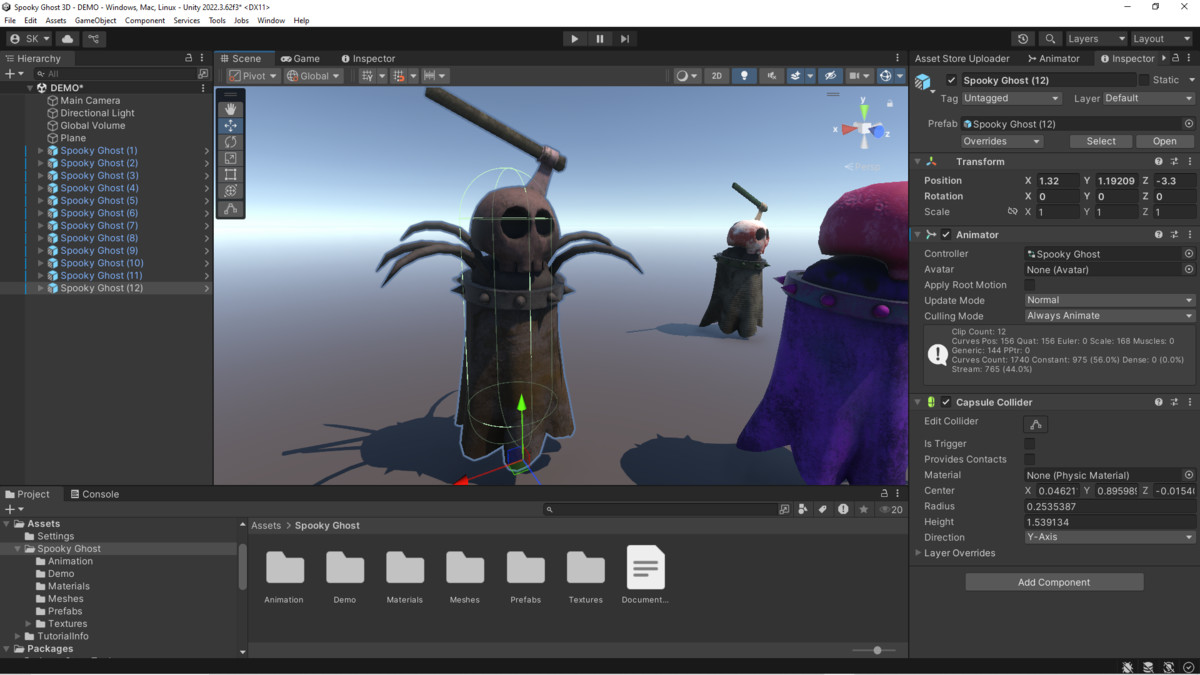Image resolution: width=1200 pixels, height=675 pixels.
Task: Click the Animator component presets icon
Action: [1174, 235]
